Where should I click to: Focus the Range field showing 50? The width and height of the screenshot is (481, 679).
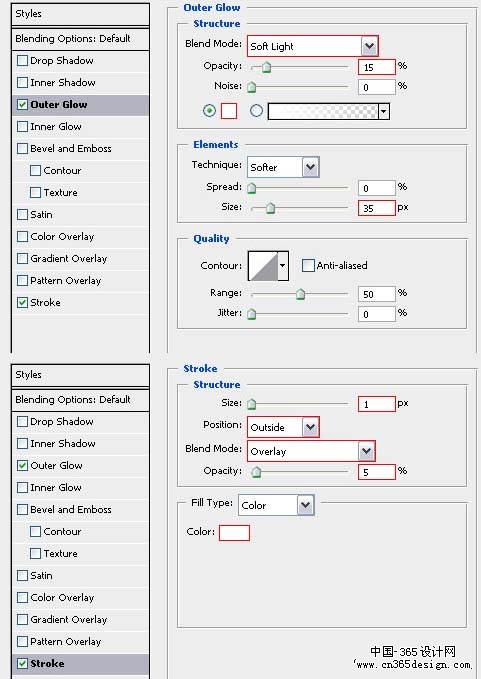point(377,294)
